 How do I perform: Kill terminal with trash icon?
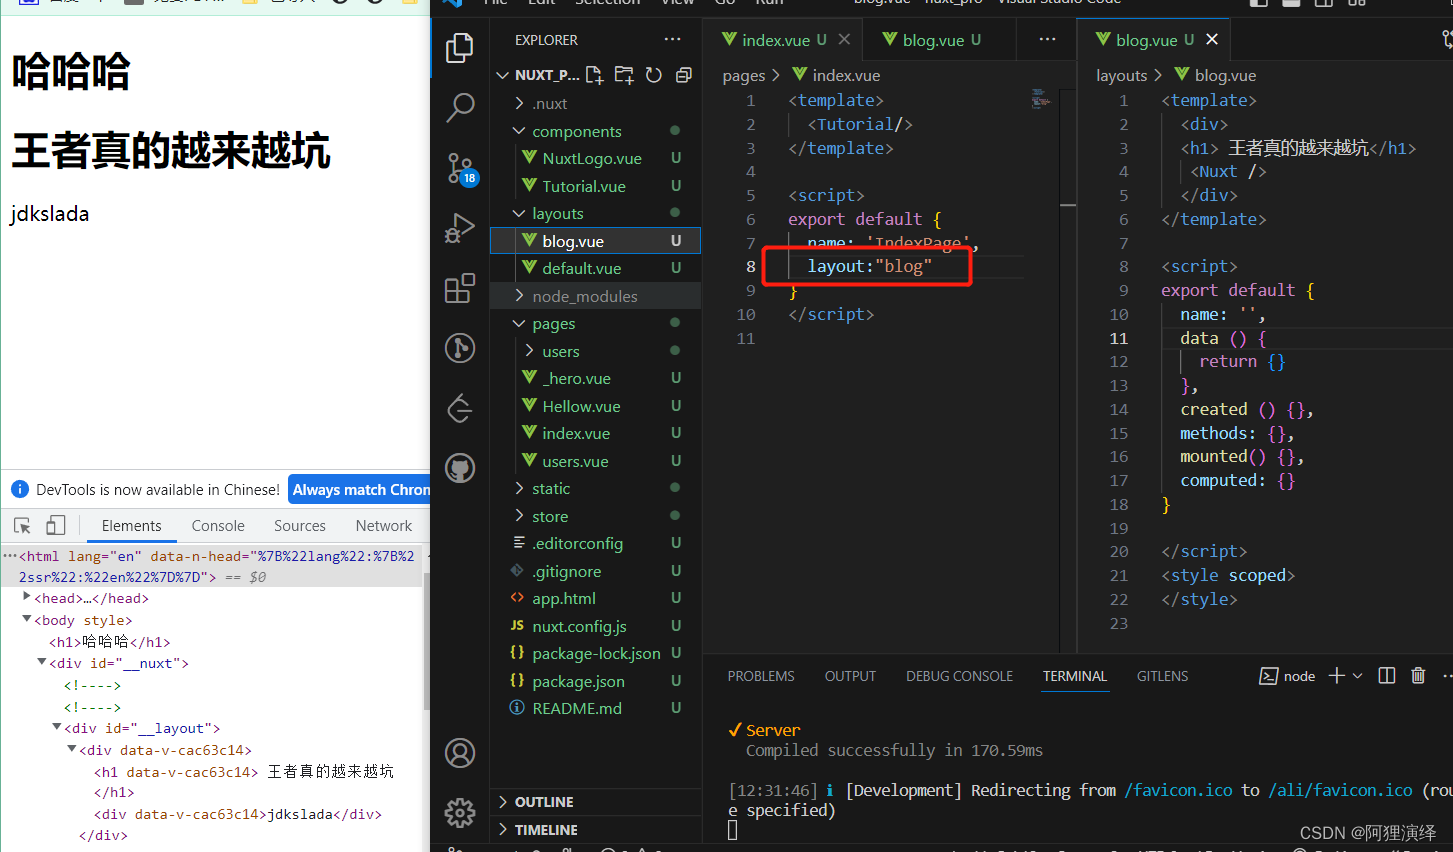1418,676
